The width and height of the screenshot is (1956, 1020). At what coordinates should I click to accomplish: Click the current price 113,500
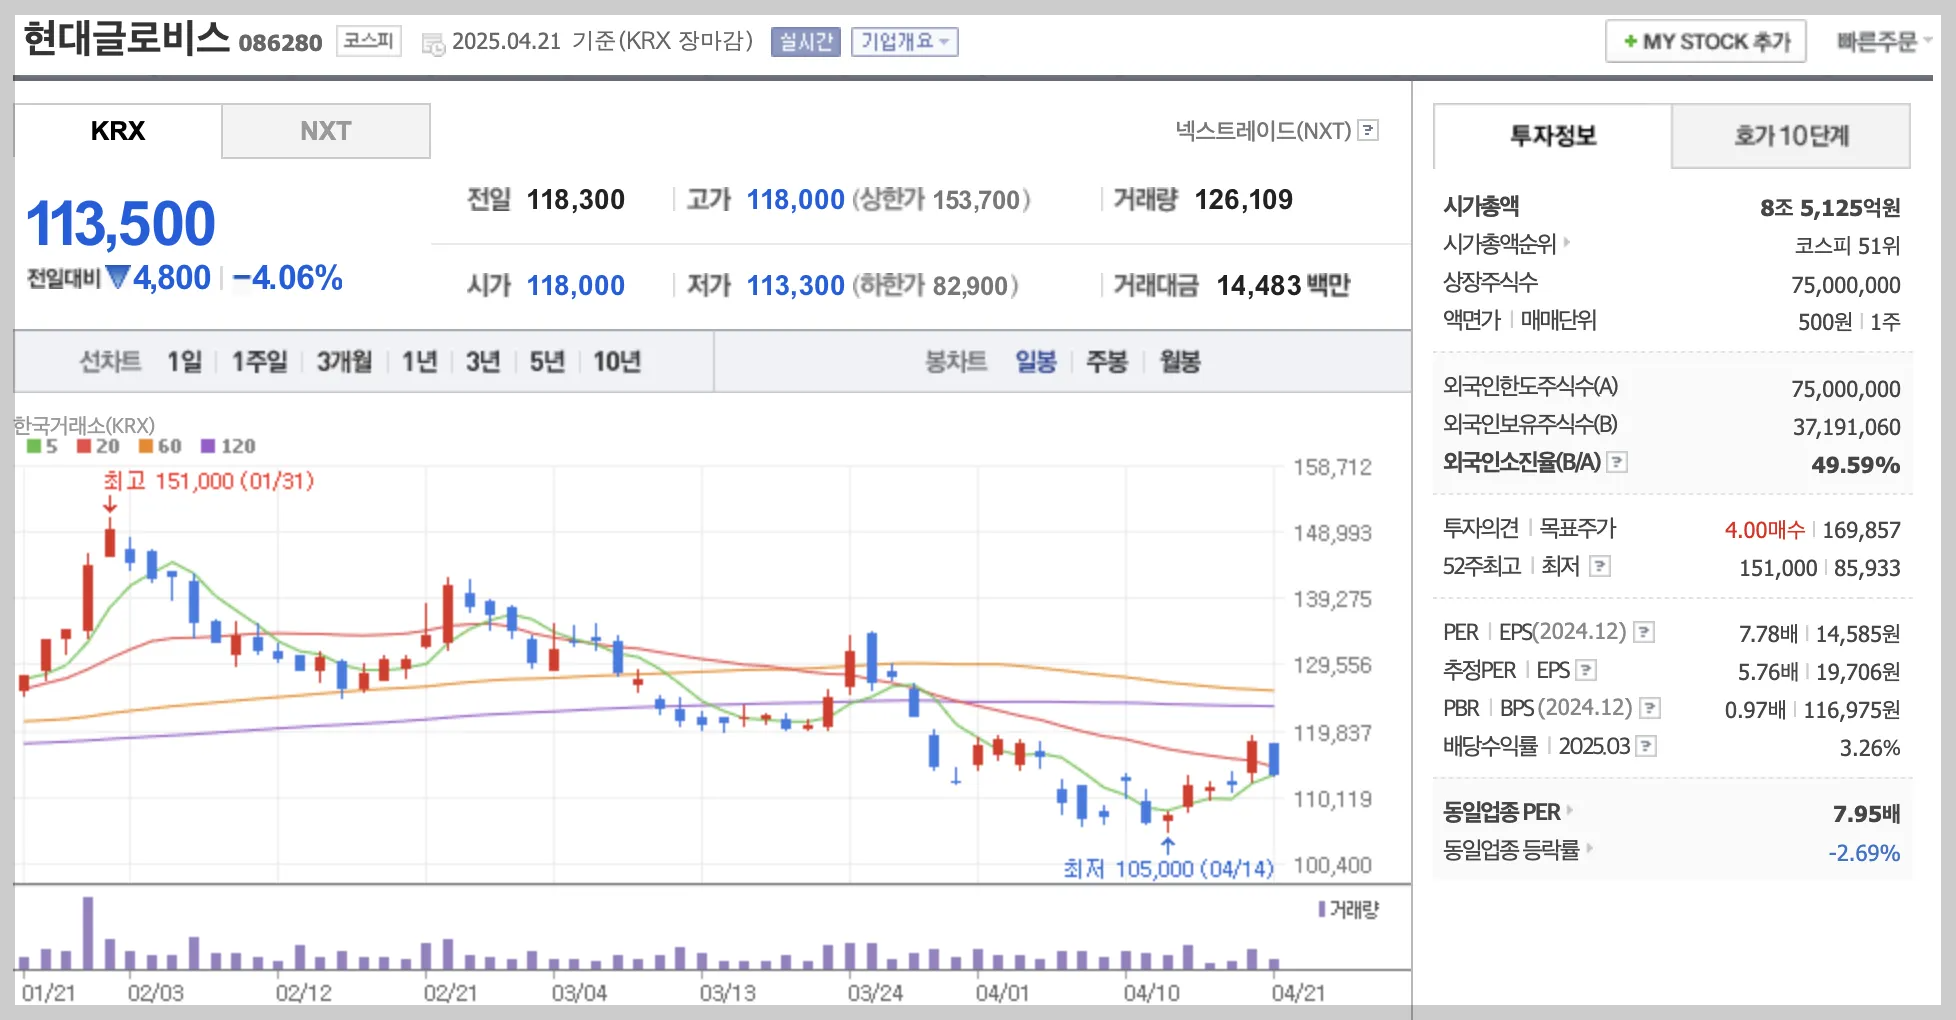coord(121,223)
